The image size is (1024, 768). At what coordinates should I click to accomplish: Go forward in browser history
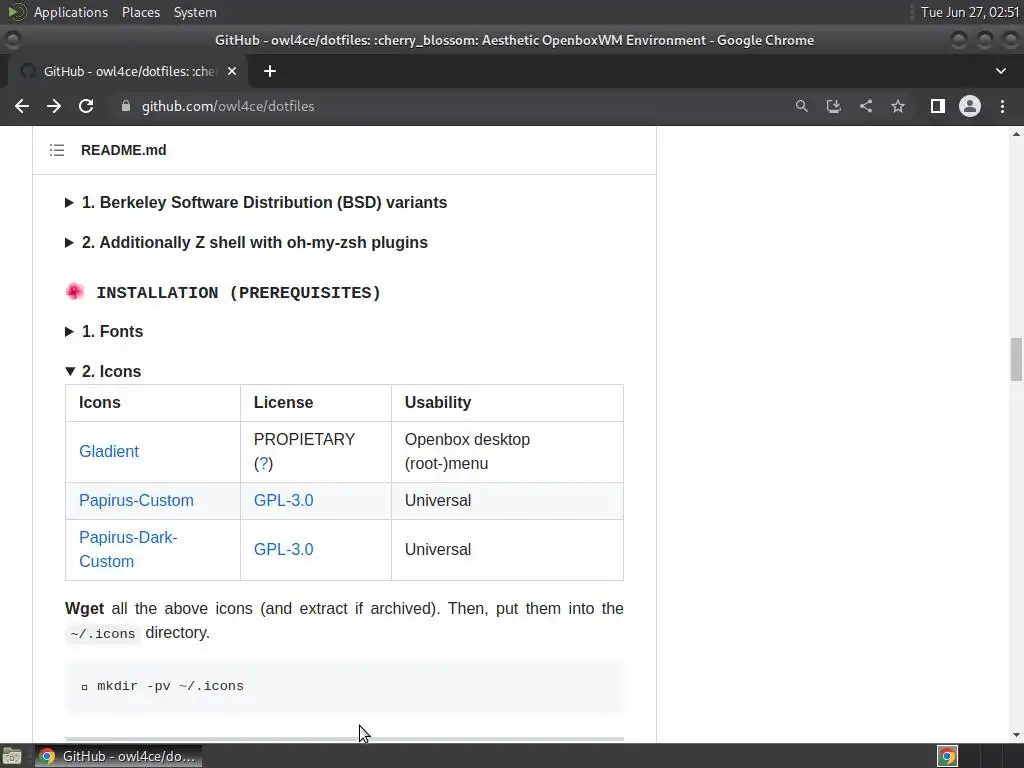[54, 106]
